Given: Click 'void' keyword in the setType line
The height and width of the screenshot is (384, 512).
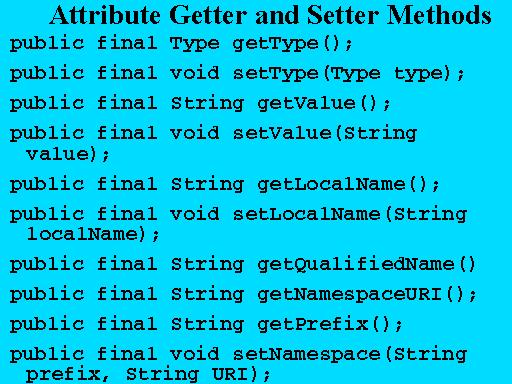Looking at the screenshot, I should (x=195, y=73).
